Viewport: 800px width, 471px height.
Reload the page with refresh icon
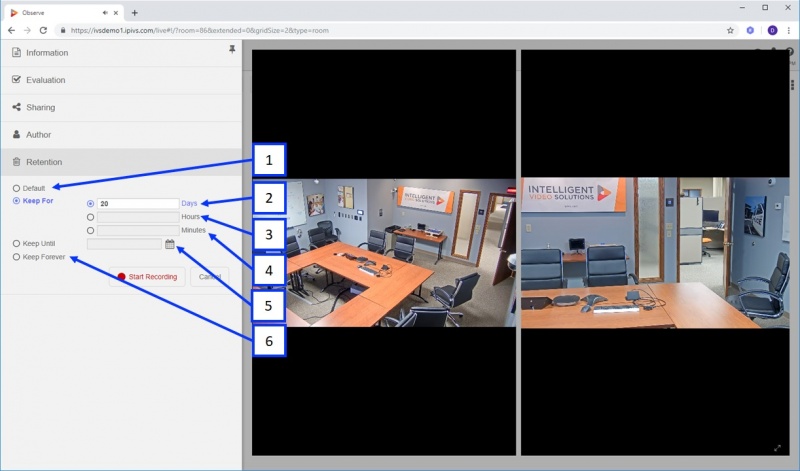click(43, 31)
